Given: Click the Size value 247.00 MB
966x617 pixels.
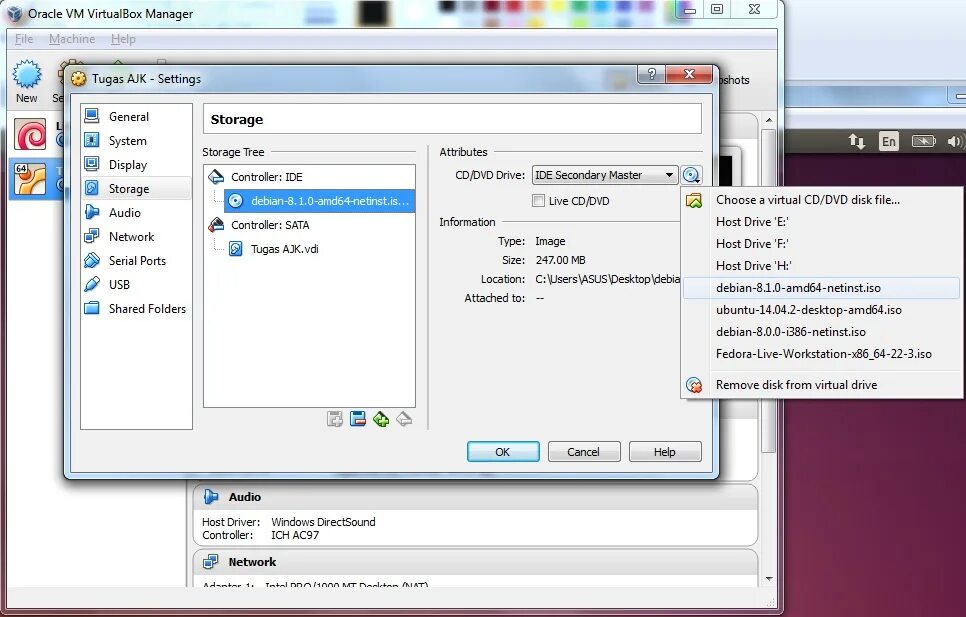Looking at the screenshot, I should click(561, 260).
